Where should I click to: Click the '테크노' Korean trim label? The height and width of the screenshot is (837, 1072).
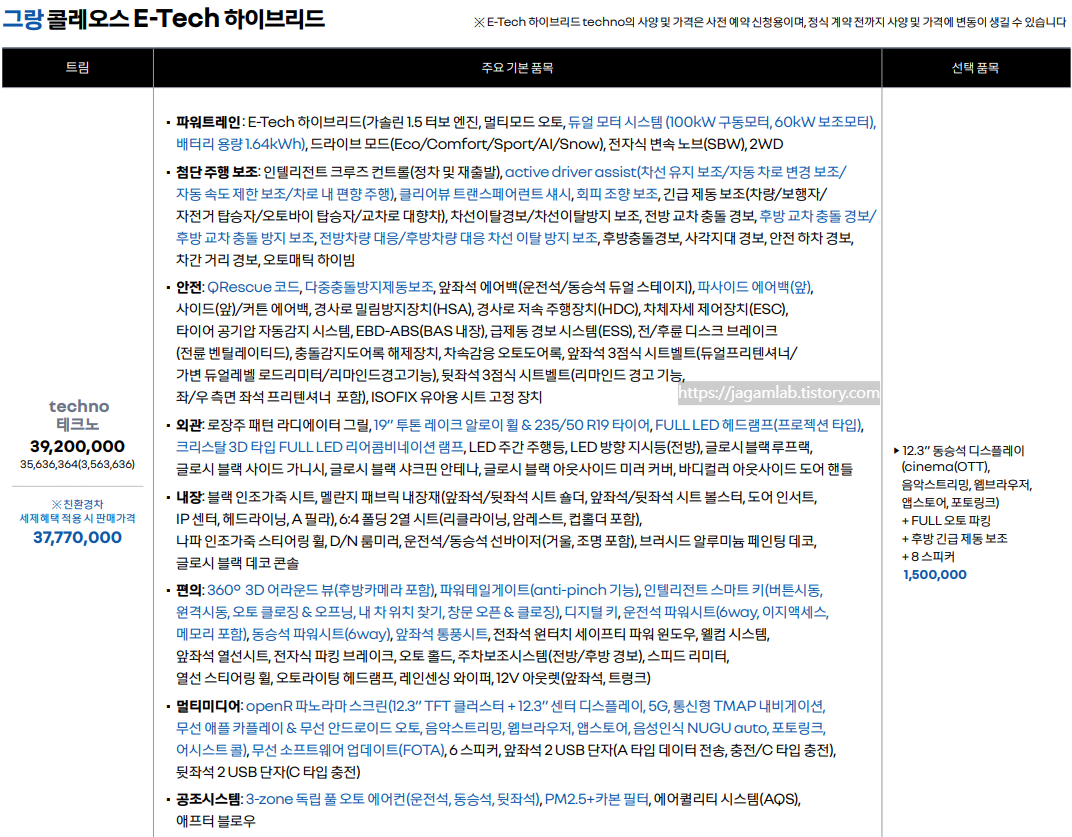point(77,424)
